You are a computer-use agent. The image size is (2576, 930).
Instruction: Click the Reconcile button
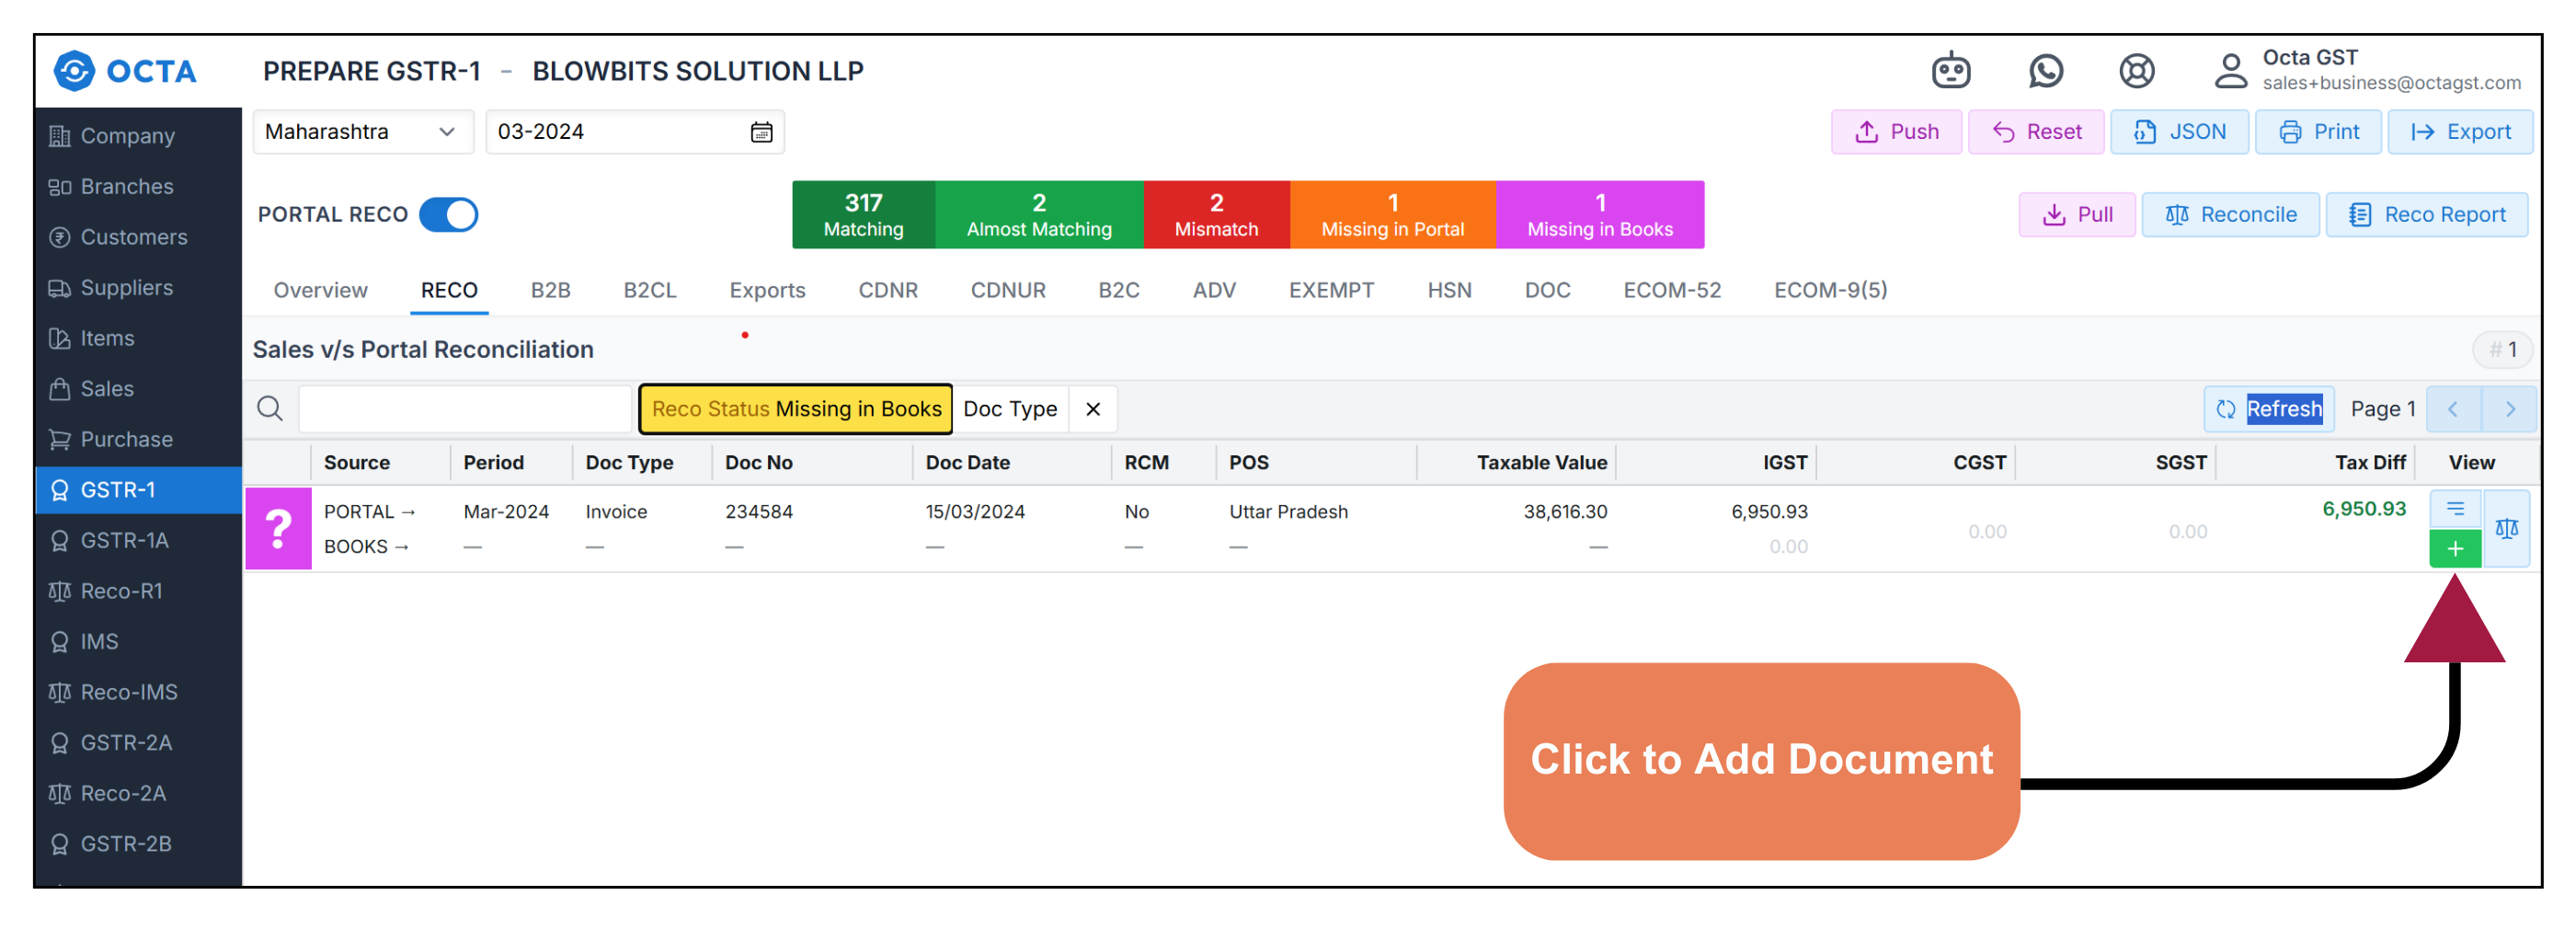[x=2230, y=215]
